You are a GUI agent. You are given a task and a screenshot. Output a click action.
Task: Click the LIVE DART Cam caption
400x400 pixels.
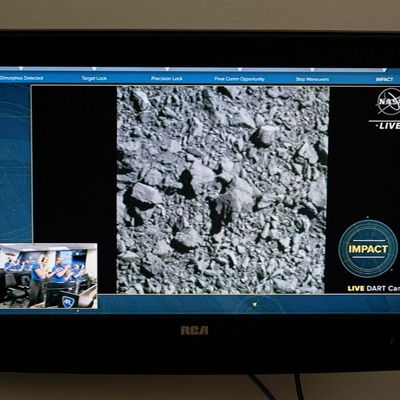coord(374,289)
